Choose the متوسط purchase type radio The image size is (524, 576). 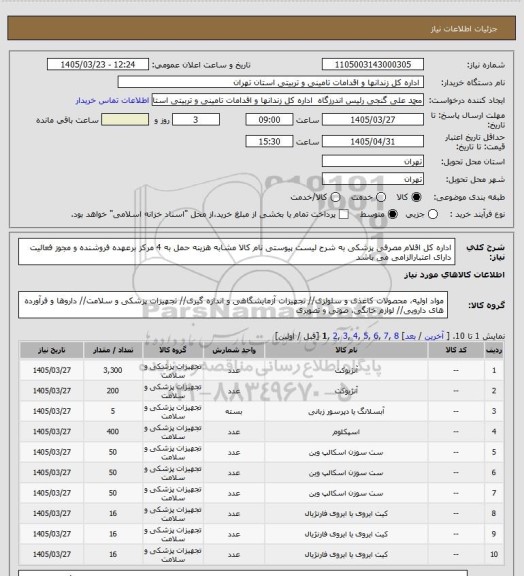pyautogui.click(x=392, y=214)
